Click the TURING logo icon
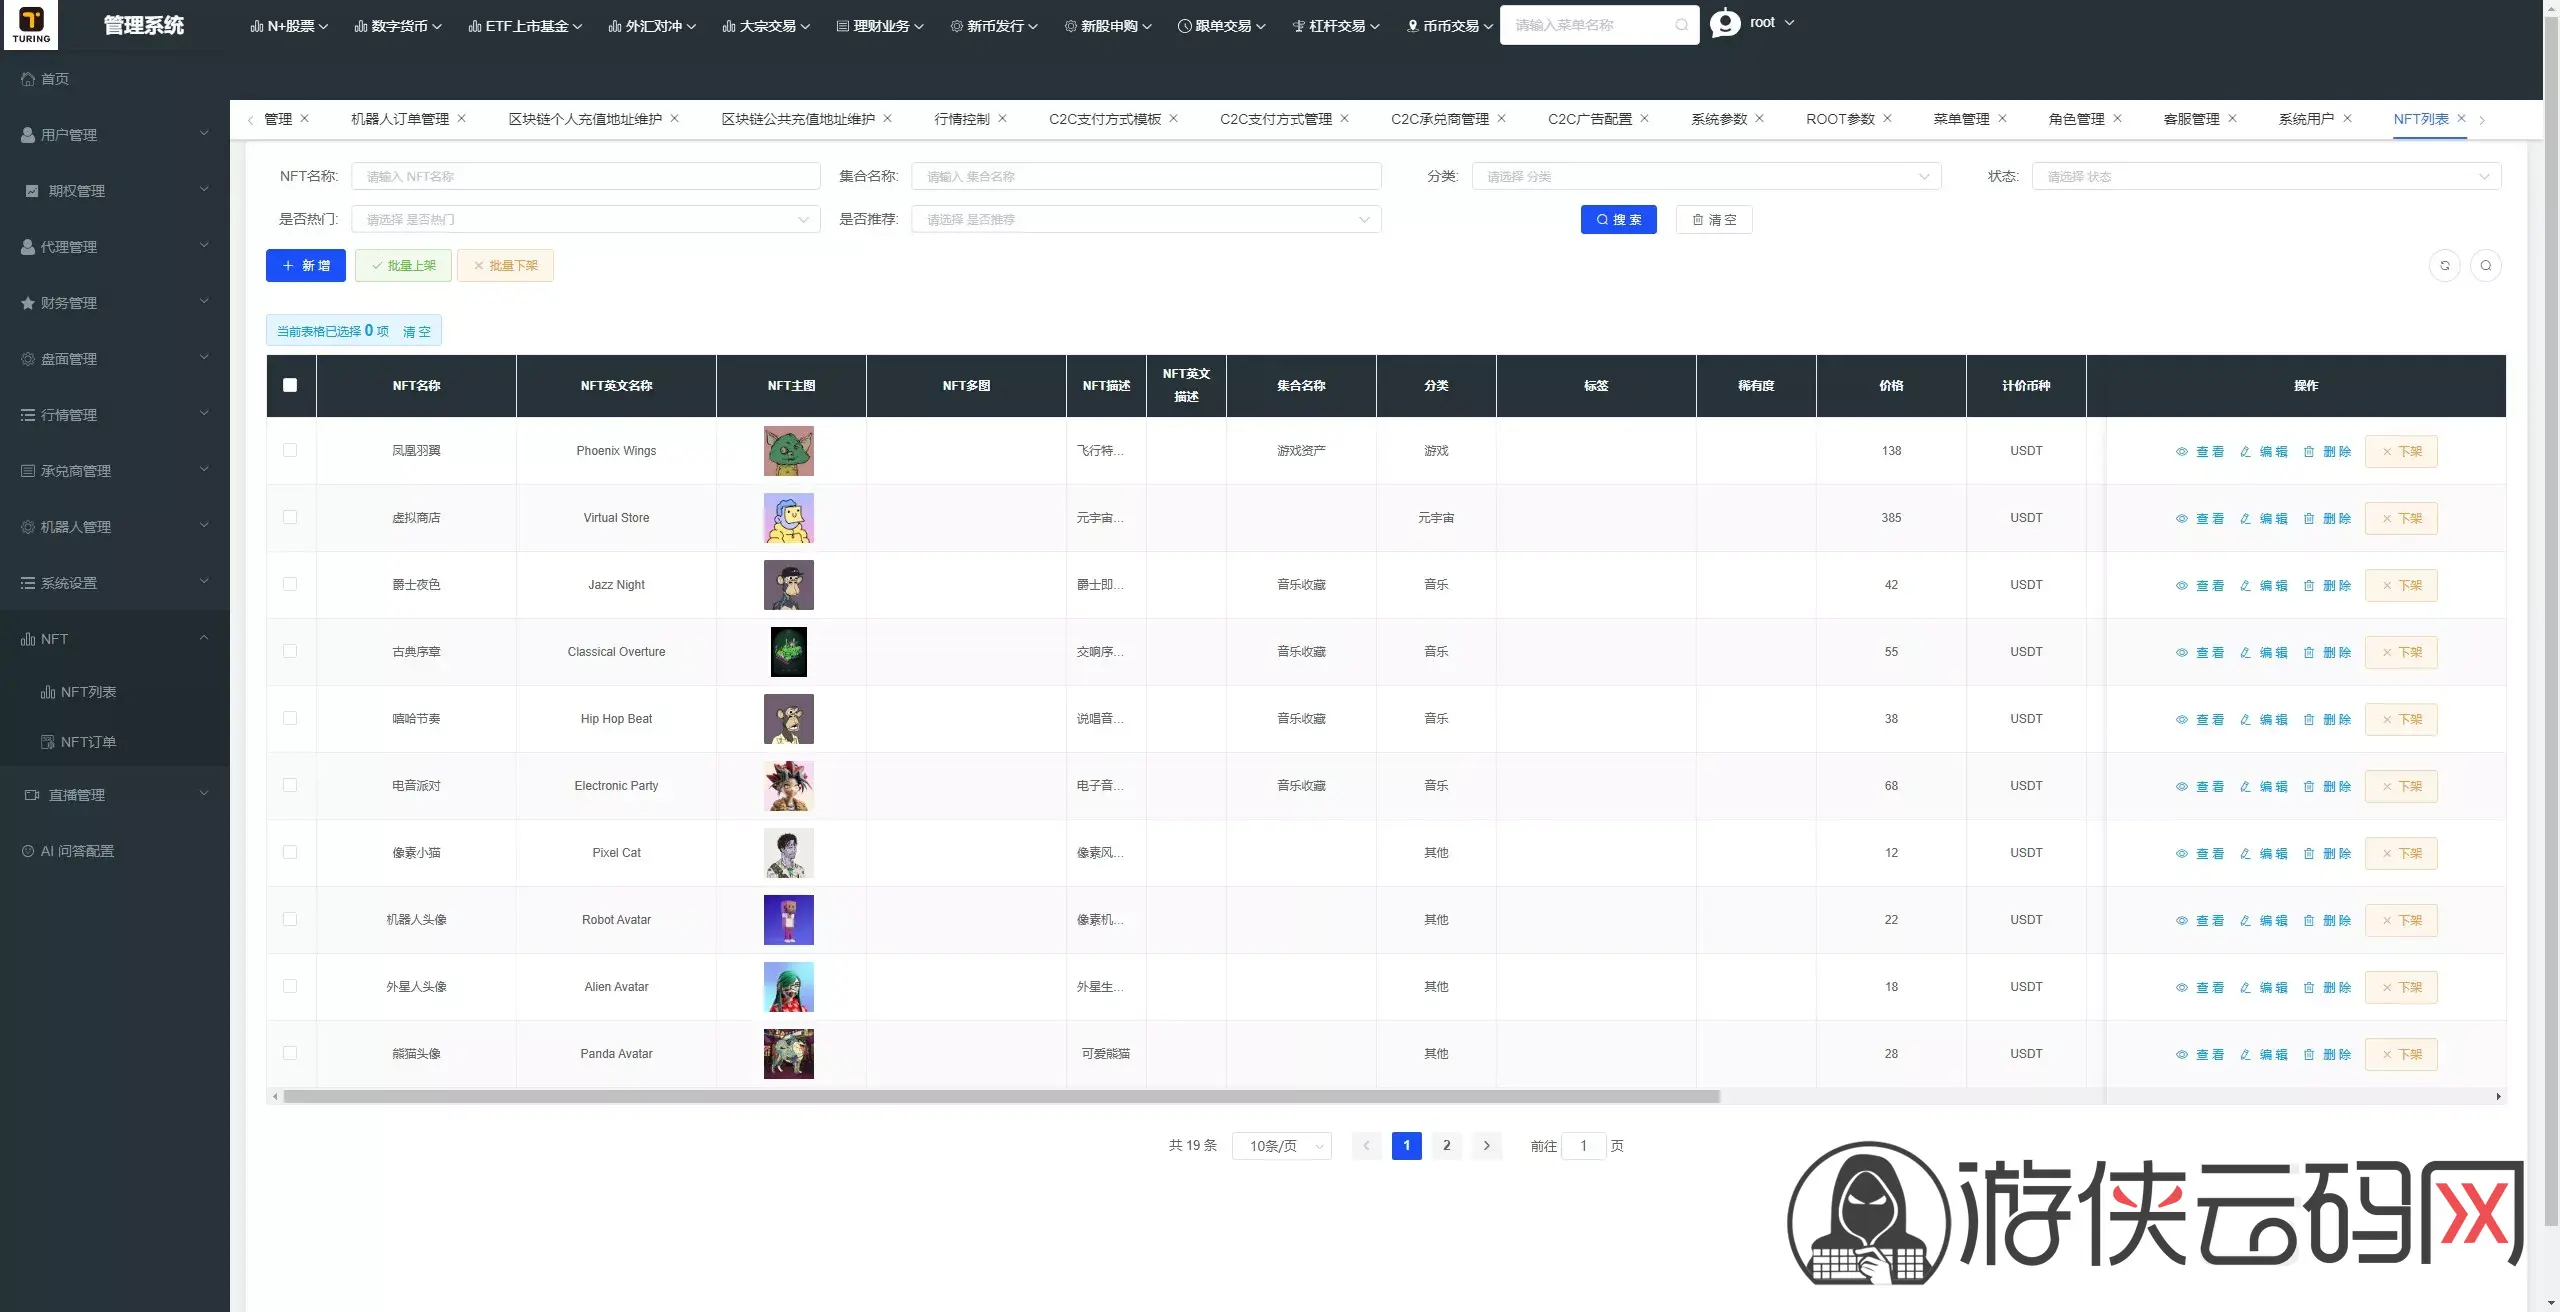The height and width of the screenshot is (1312, 2560). click(31, 25)
